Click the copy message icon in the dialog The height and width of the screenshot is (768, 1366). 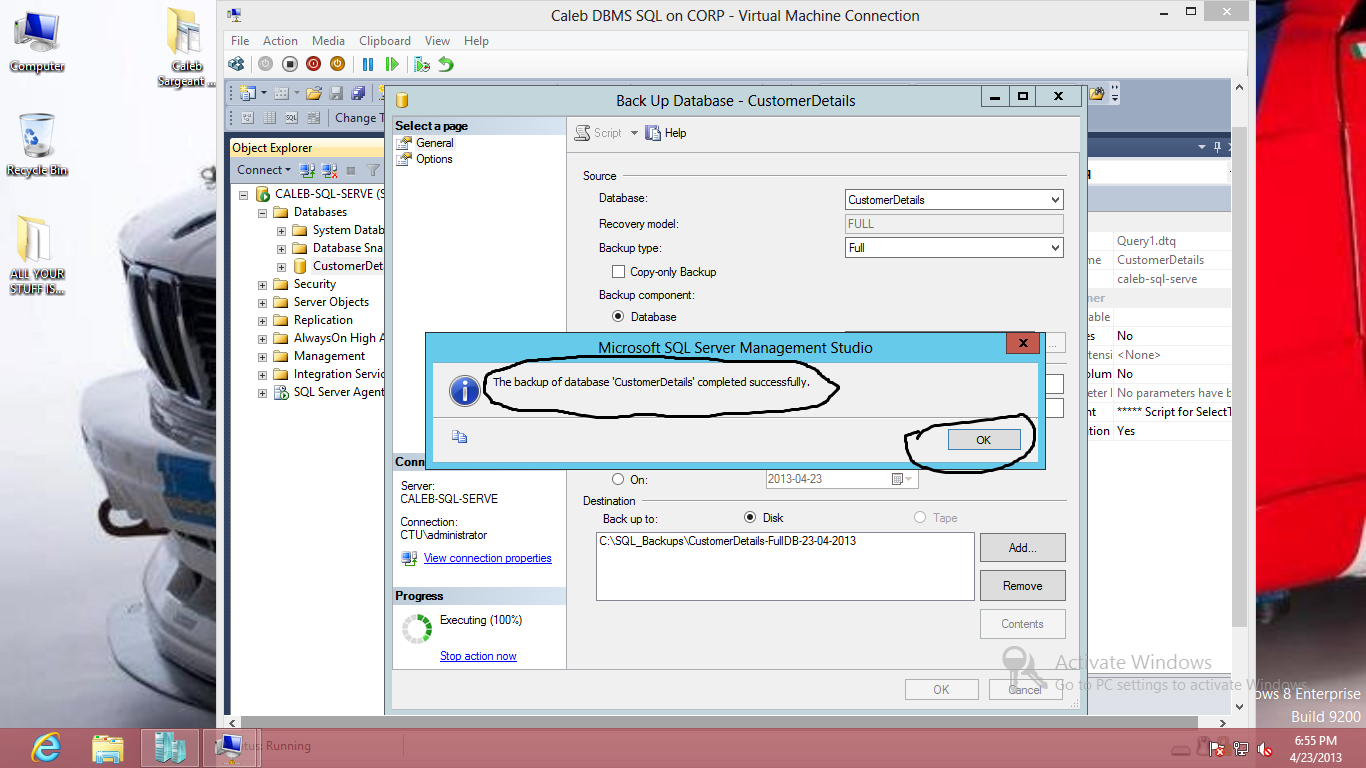[x=460, y=436]
